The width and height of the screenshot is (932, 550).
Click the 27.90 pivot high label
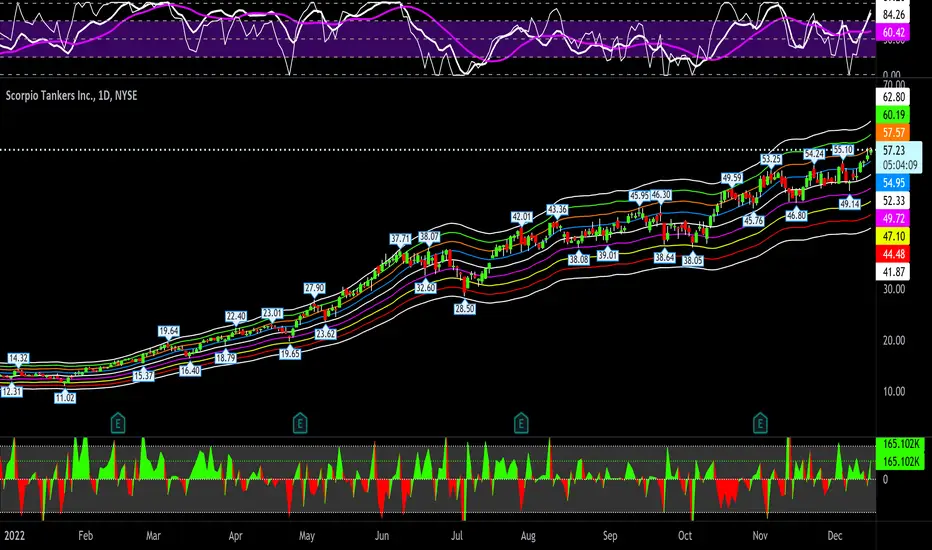tap(314, 288)
